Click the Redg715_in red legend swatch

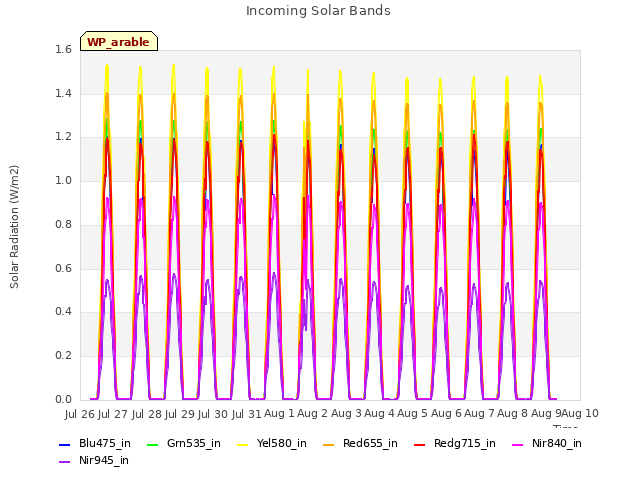[420, 444]
